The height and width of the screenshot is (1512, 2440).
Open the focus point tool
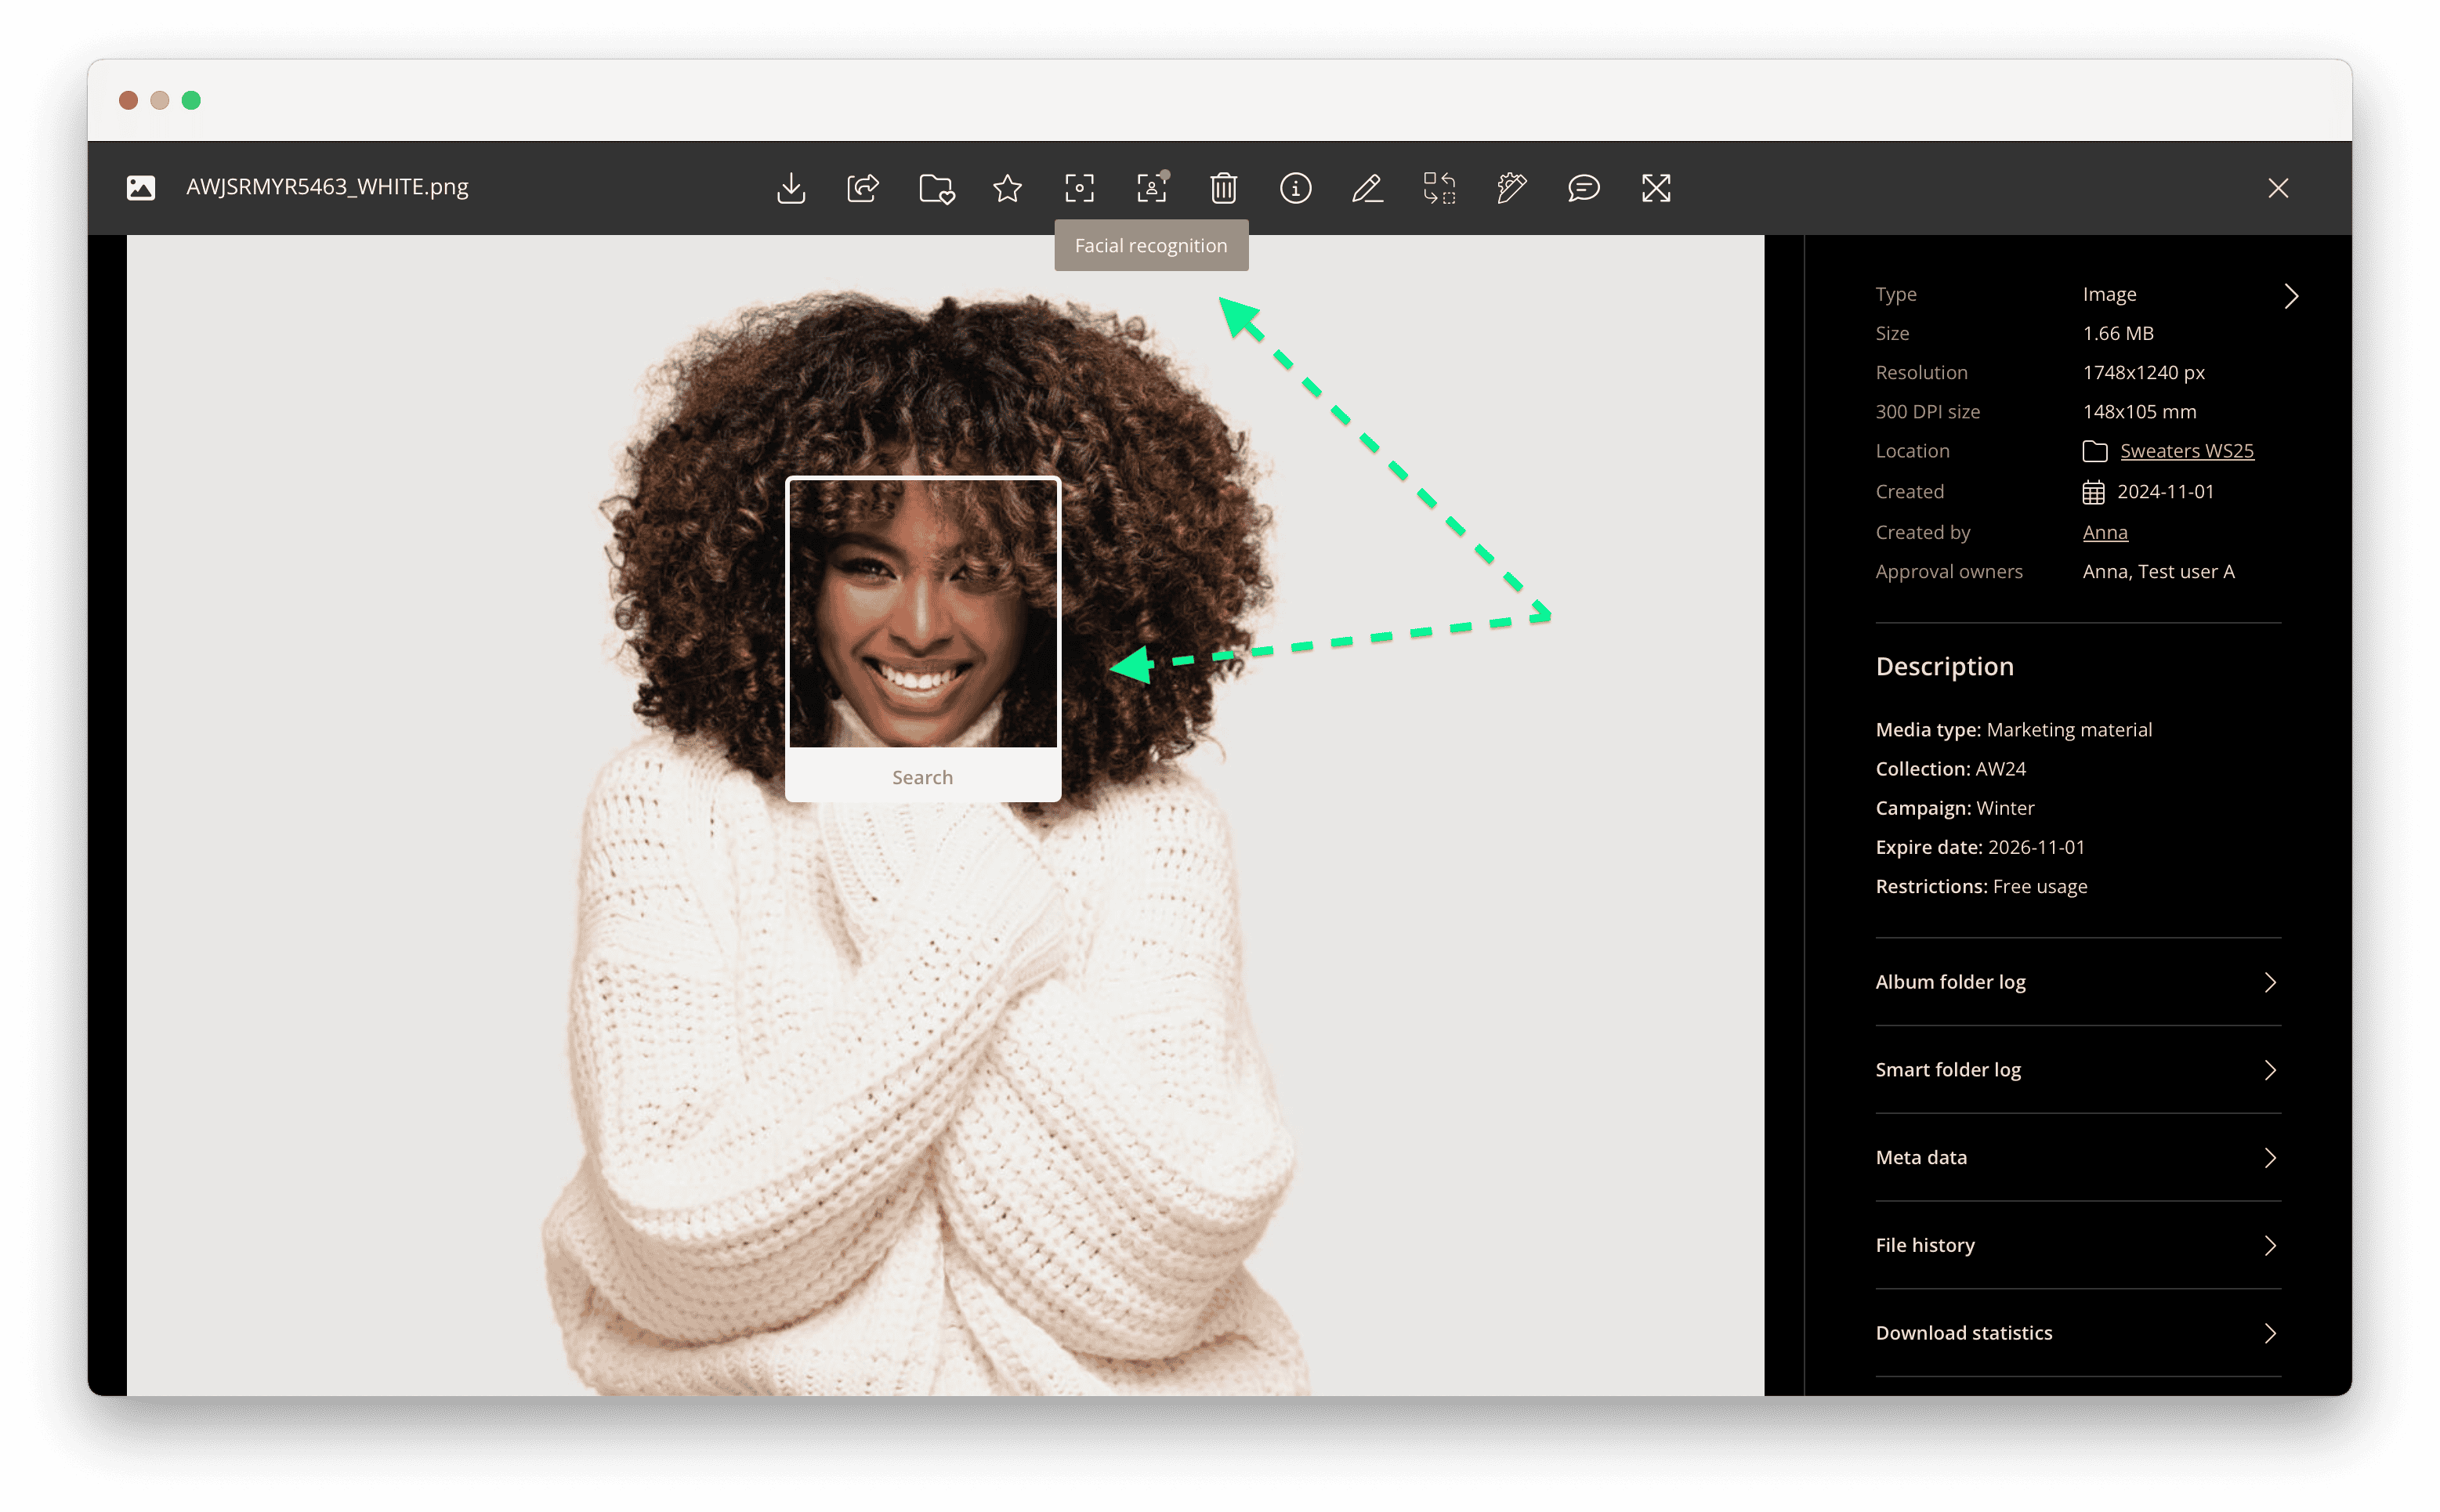tap(1079, 187)
